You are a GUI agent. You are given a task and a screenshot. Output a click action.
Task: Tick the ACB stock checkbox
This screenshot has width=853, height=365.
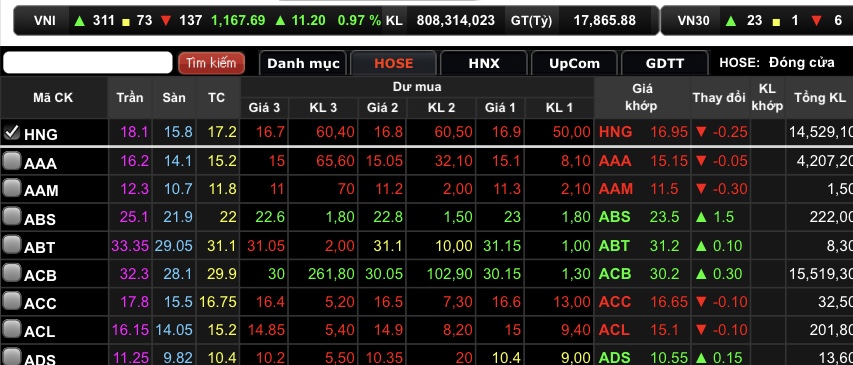coord(11,272)
